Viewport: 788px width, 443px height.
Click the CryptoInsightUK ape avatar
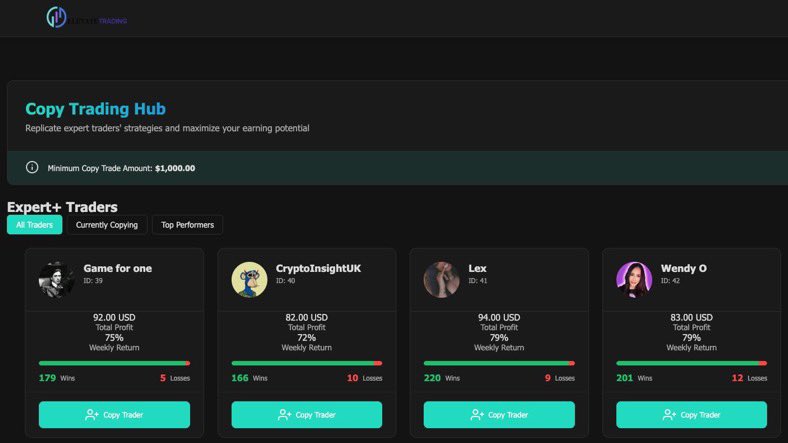tap(249, 280)
